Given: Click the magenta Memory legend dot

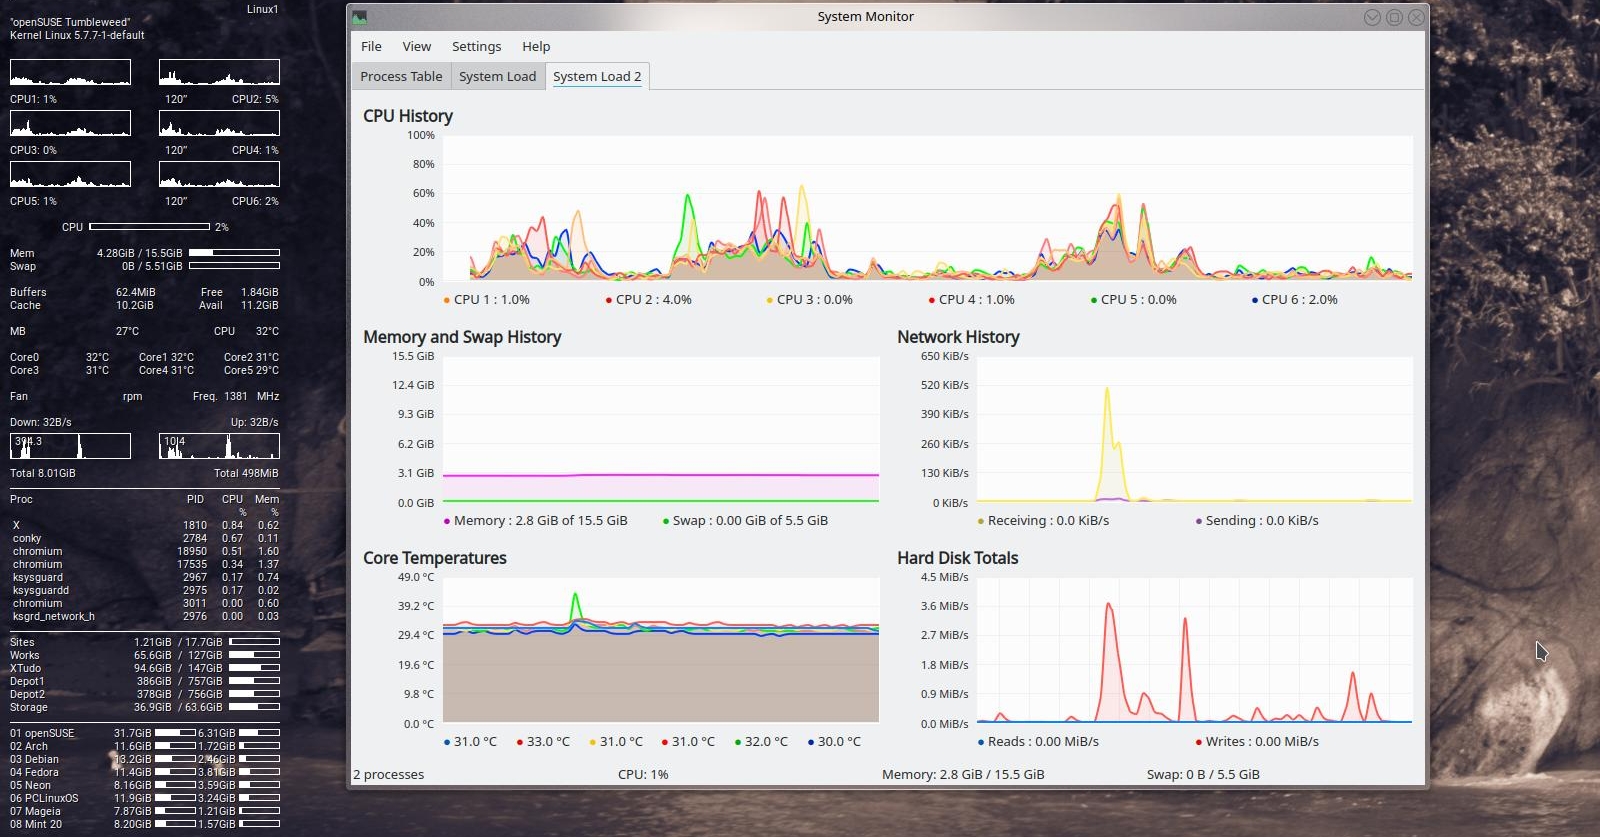Looking at the screenshot, I should coord(446,521).
